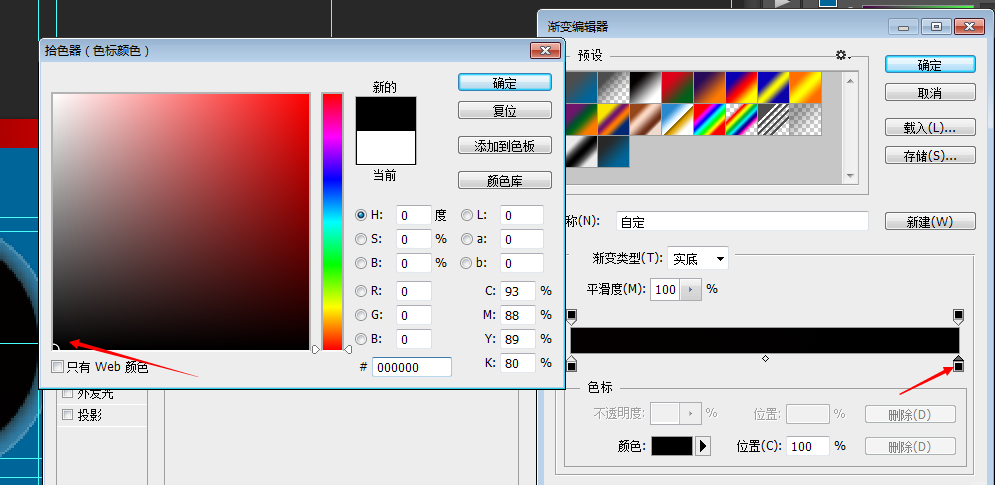Enable the 只有 Web 颜色 checkbox

coord(58,366)
